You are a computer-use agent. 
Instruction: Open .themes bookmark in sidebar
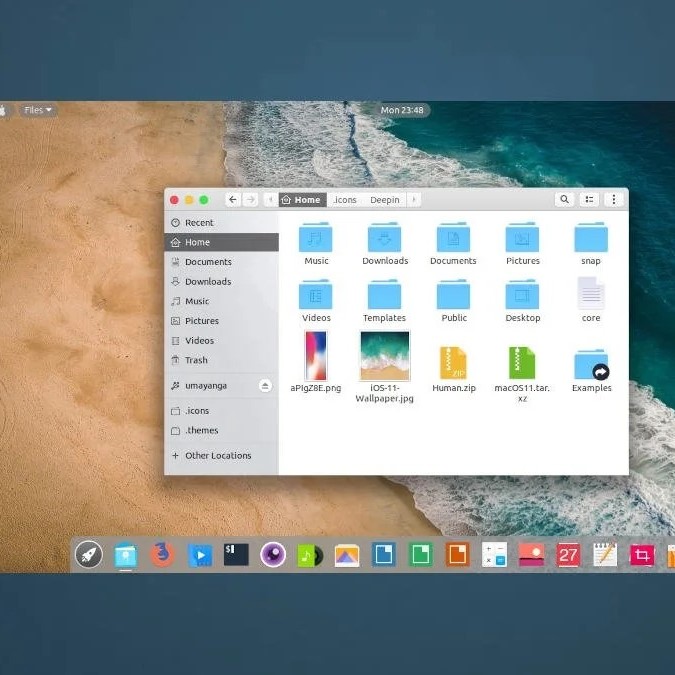(221, 430)
